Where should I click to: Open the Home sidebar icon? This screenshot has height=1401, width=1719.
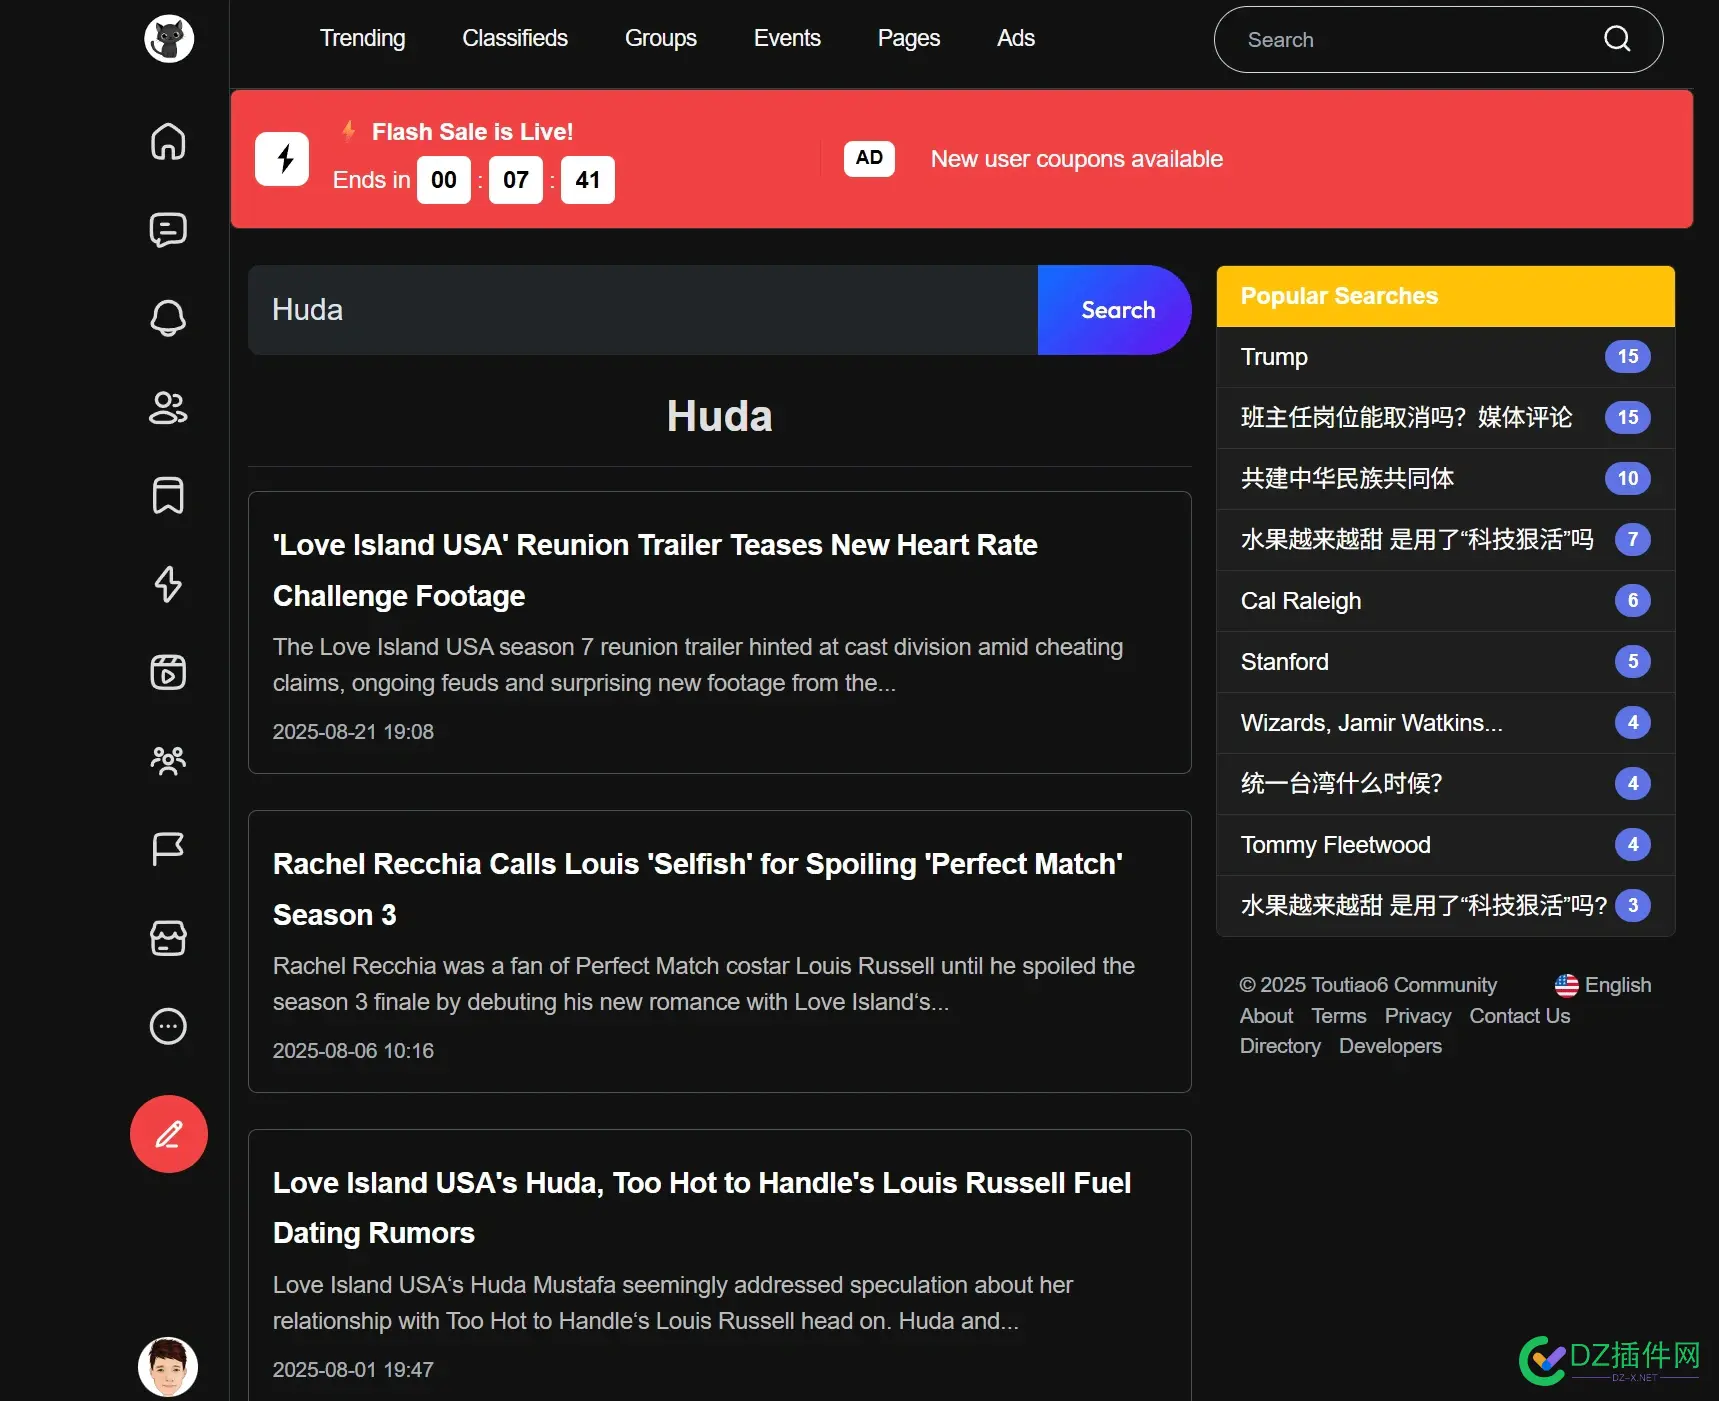point(168,142)
